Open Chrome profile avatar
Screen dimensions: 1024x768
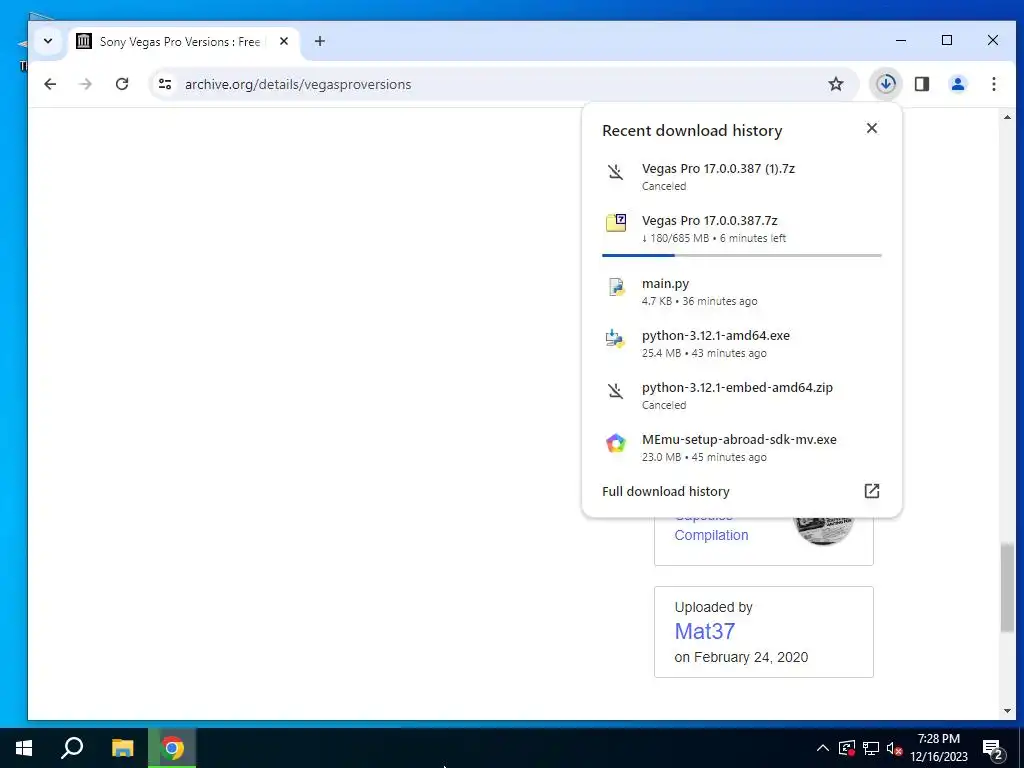tap(957, 84)
